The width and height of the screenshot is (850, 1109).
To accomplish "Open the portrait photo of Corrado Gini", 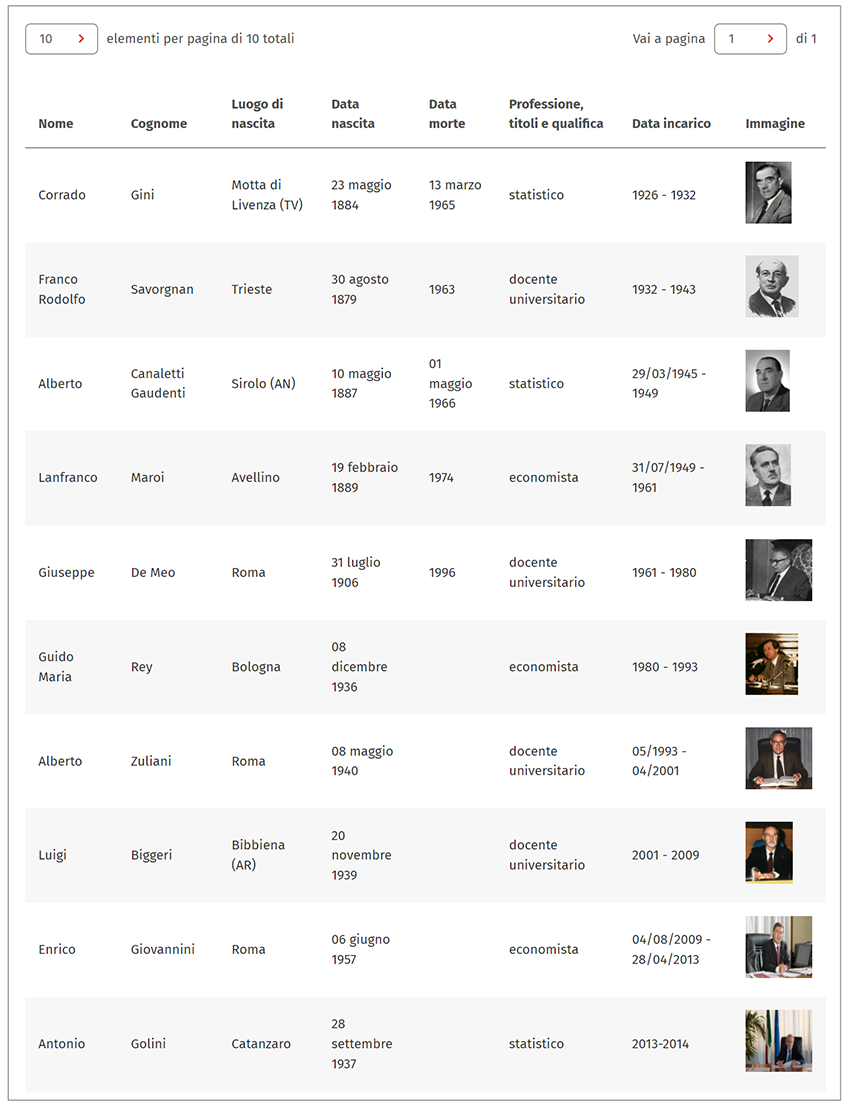I will [x=768, y=192].
